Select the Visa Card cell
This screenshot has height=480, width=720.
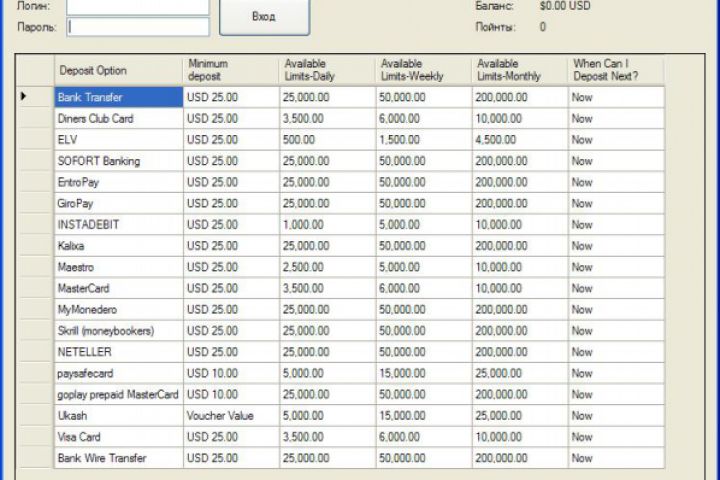(x=118, y=437)
